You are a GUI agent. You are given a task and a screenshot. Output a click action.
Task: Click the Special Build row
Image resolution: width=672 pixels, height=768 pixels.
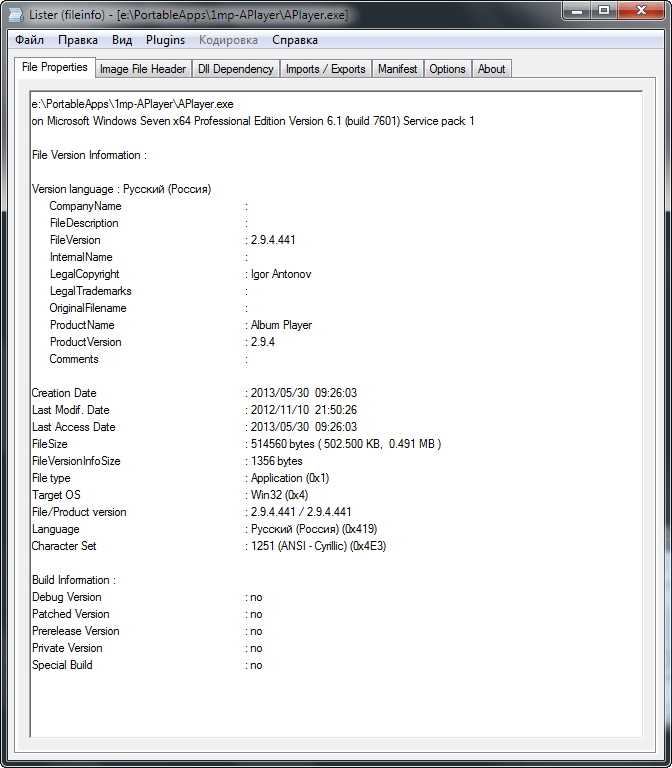[x=147, y=665]
